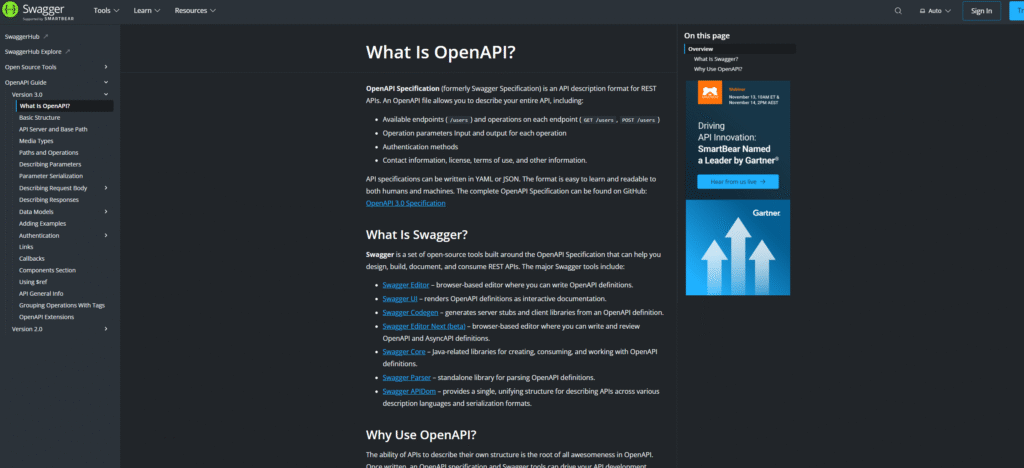Expand the Version 2.0 tree node

pyautogui.click(x=106, y=328)
